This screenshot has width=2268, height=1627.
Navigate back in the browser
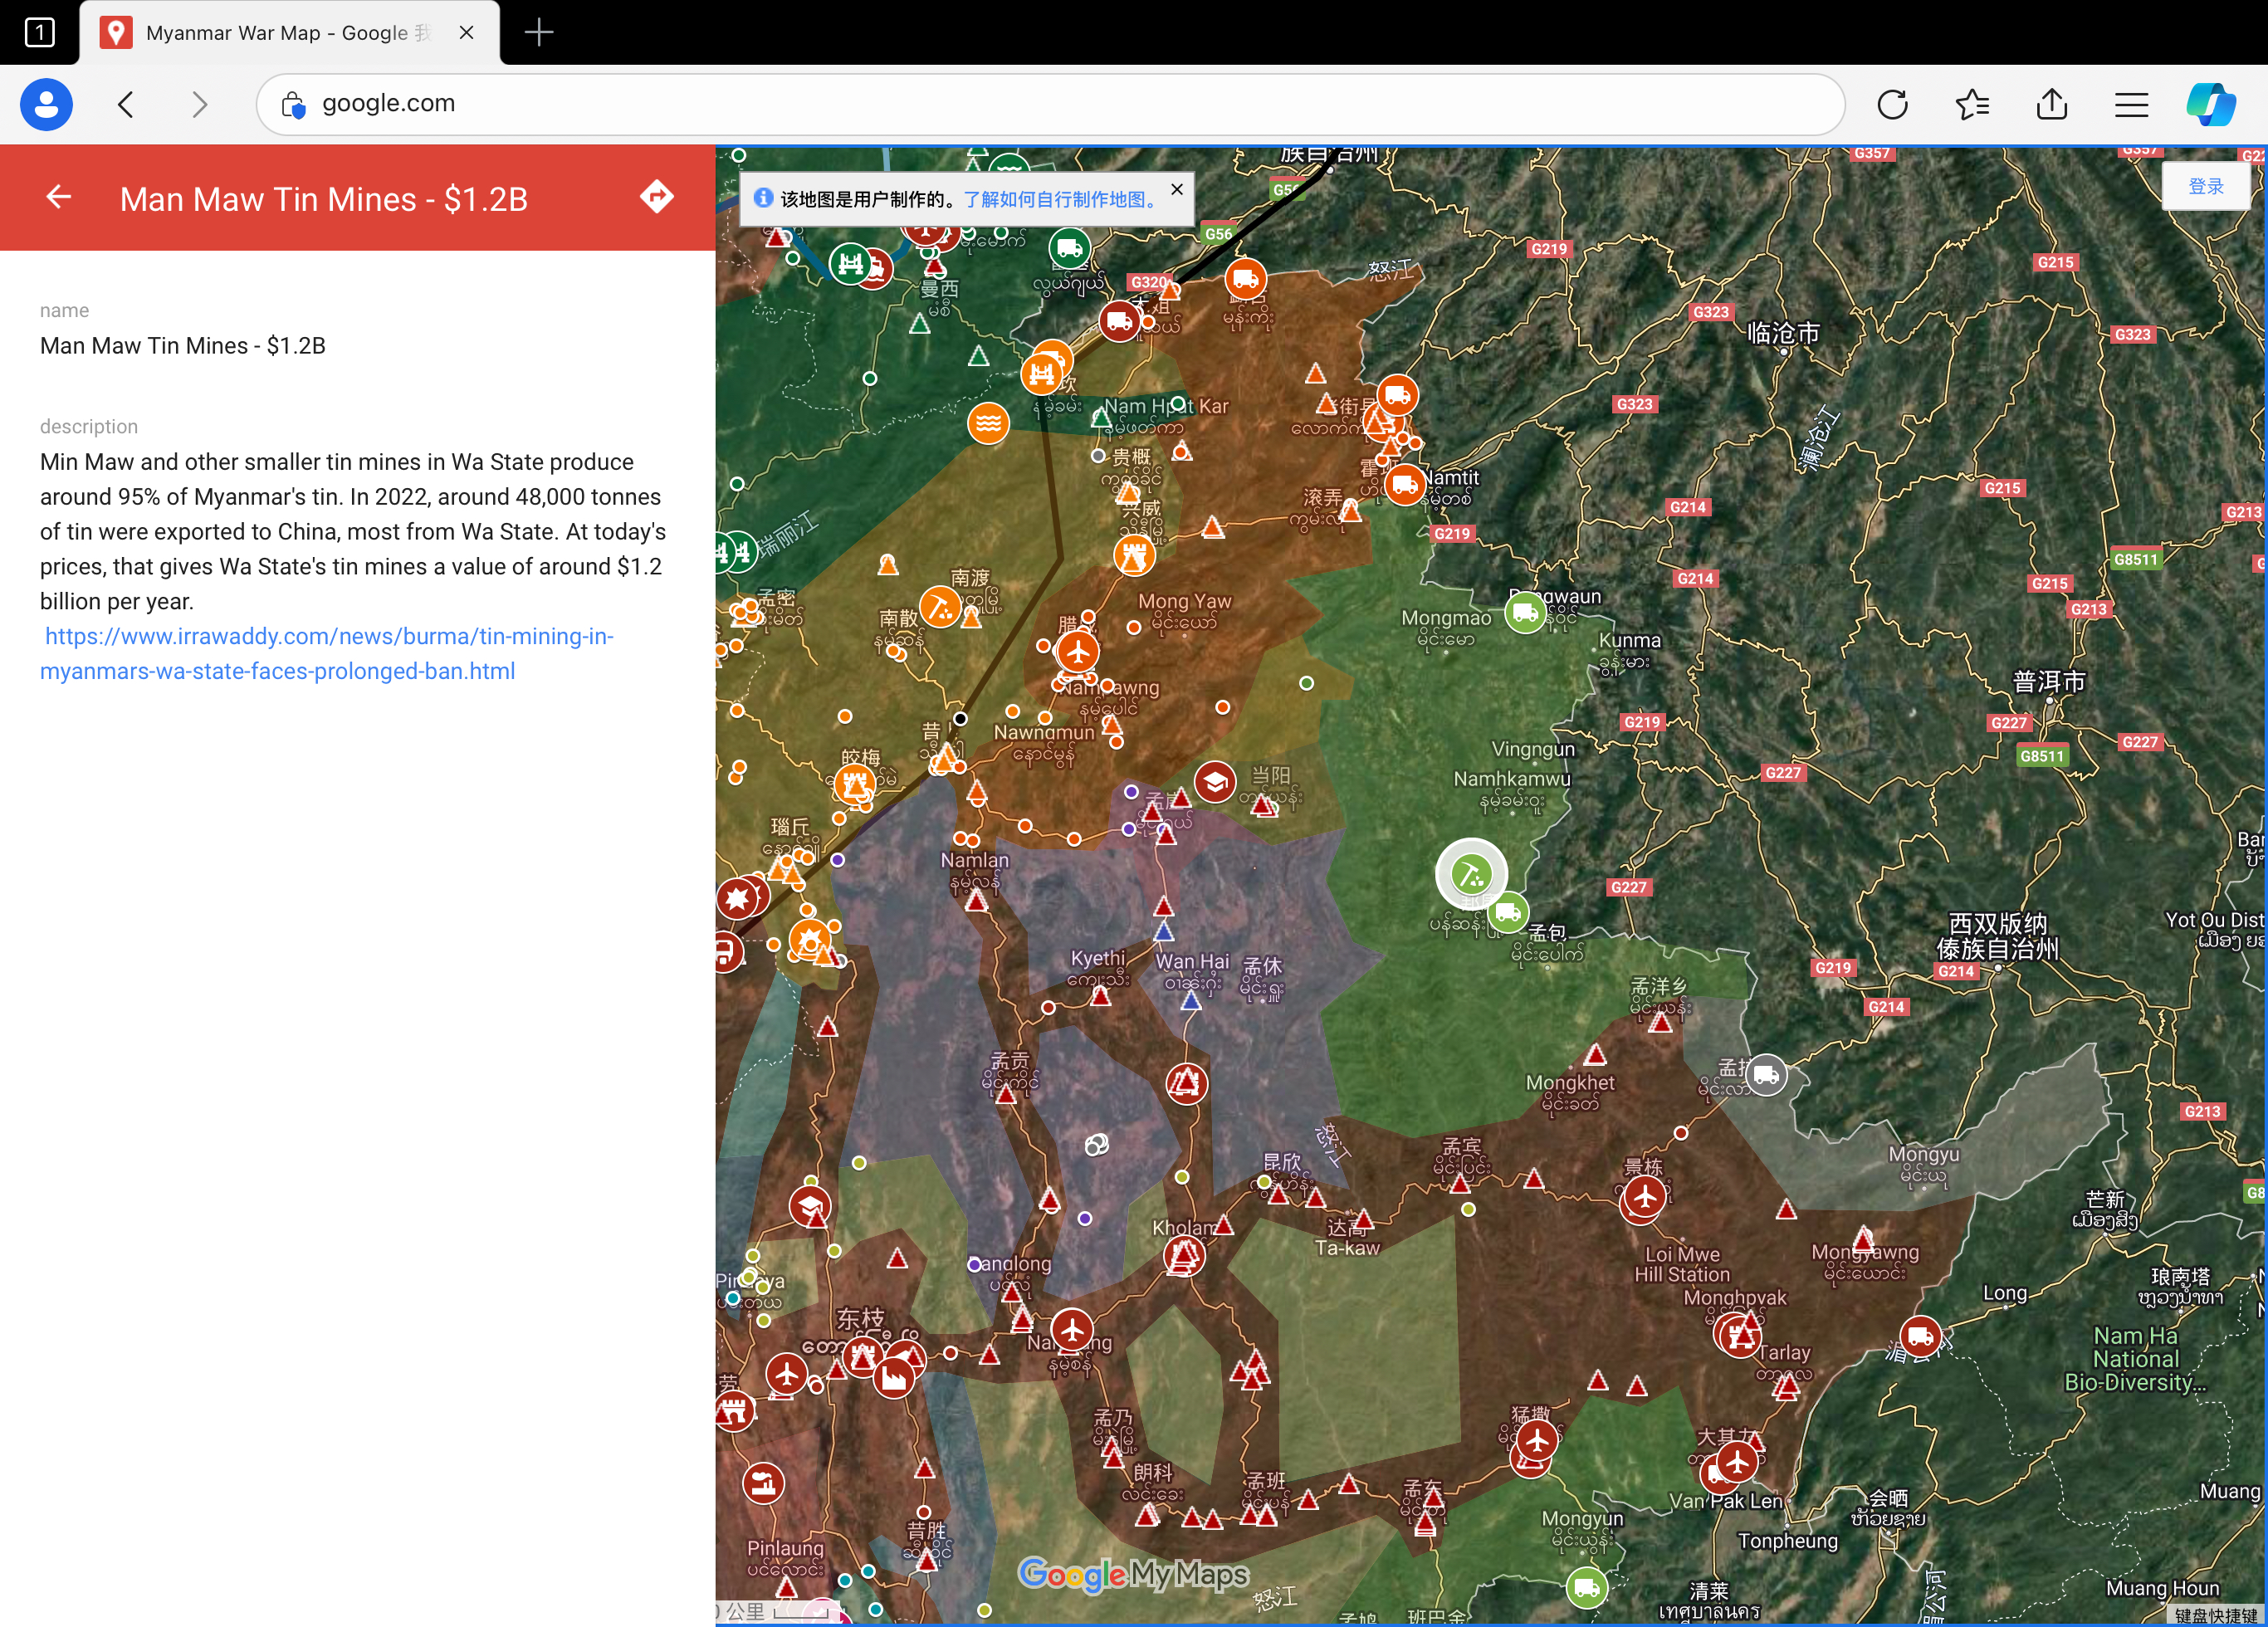pos(126,104)
